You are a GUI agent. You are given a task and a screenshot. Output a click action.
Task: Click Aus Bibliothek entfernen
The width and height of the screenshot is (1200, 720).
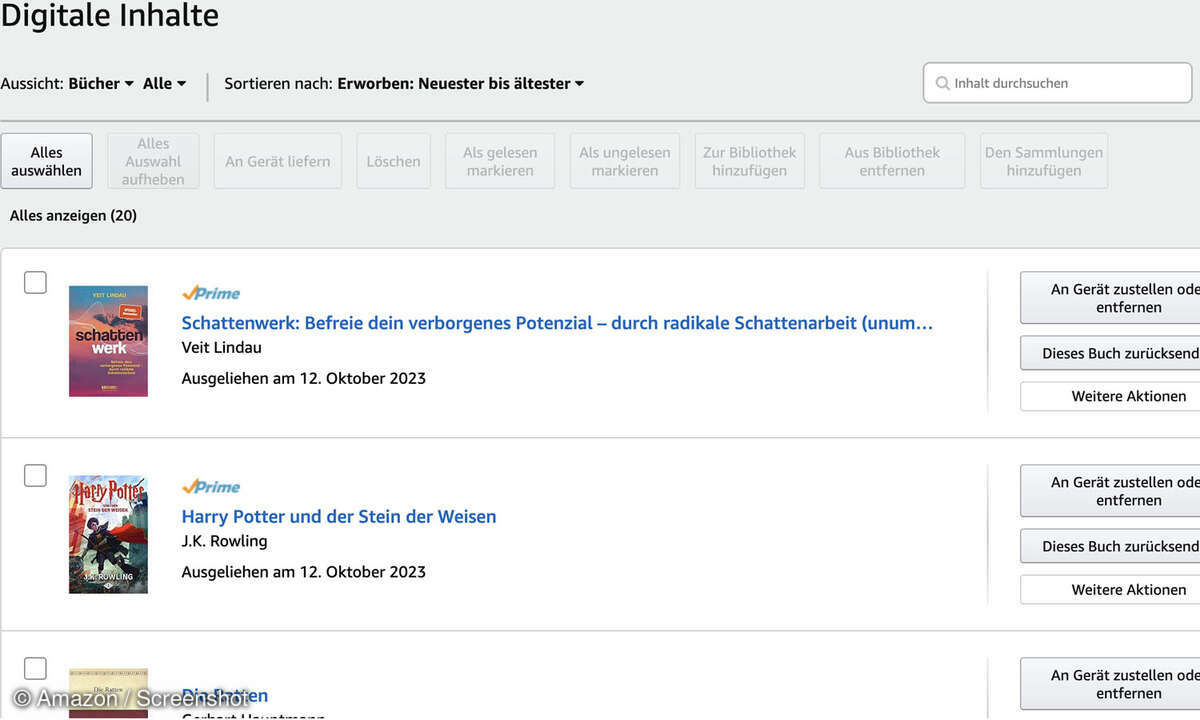(892, 161)
